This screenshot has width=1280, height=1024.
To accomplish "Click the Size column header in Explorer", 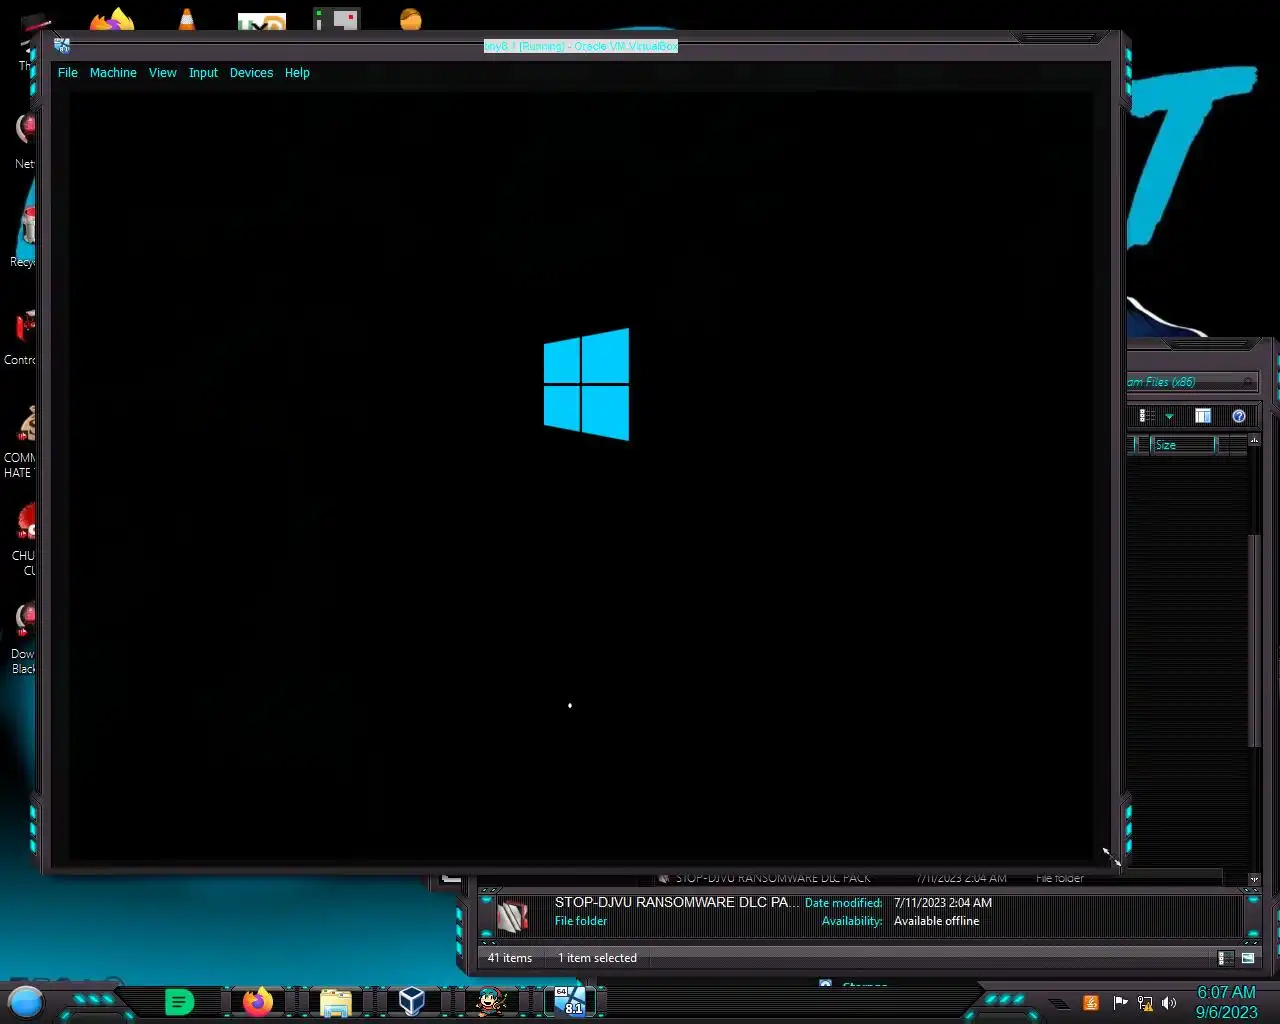I will 1183,445.
